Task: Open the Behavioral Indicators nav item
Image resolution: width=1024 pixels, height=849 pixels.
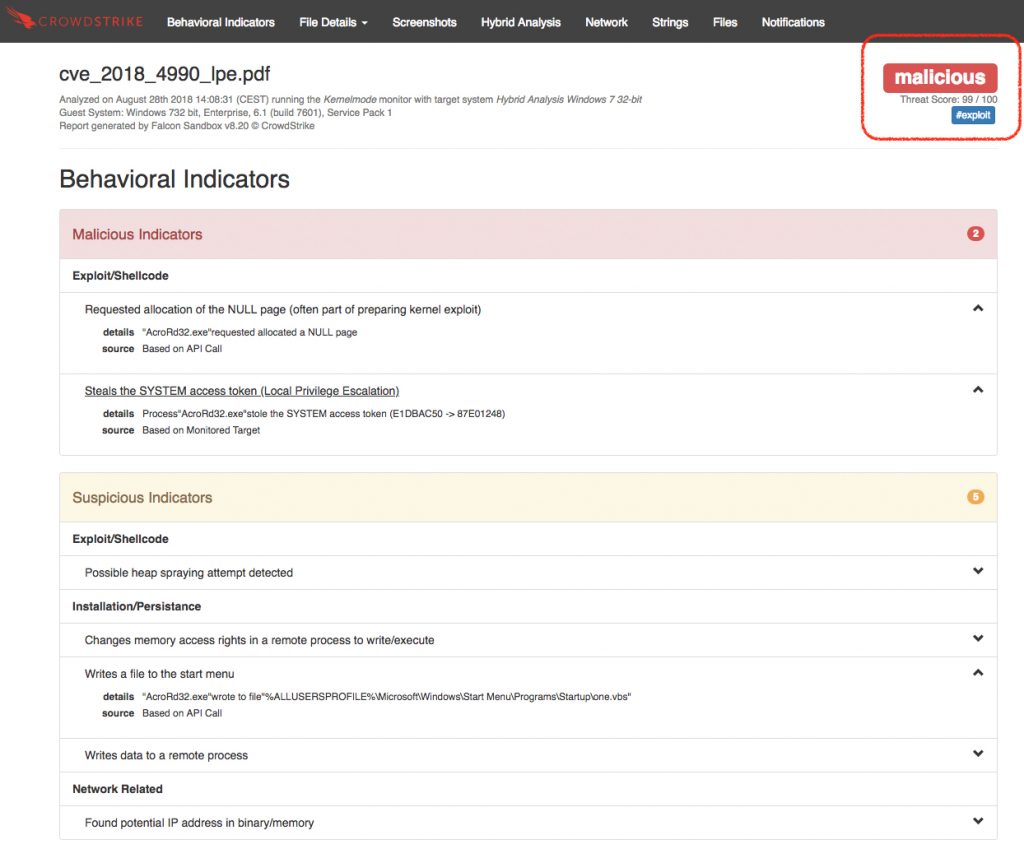Action: point(221,22)
